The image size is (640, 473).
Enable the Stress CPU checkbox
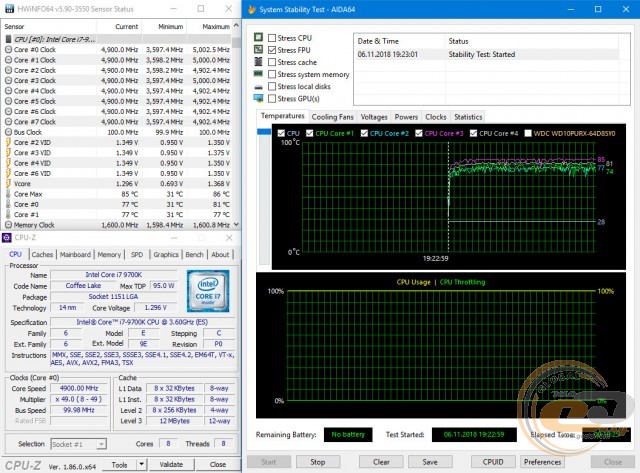[x=272, y=38]
